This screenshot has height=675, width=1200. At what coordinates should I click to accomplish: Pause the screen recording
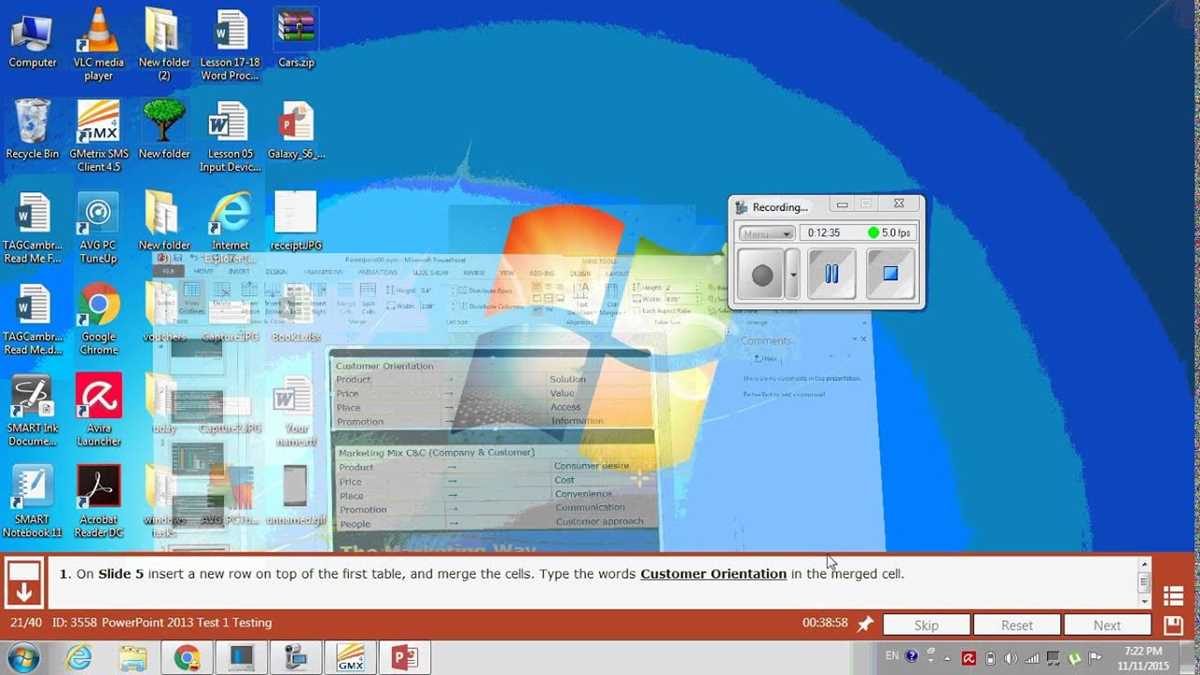[831, 274]
